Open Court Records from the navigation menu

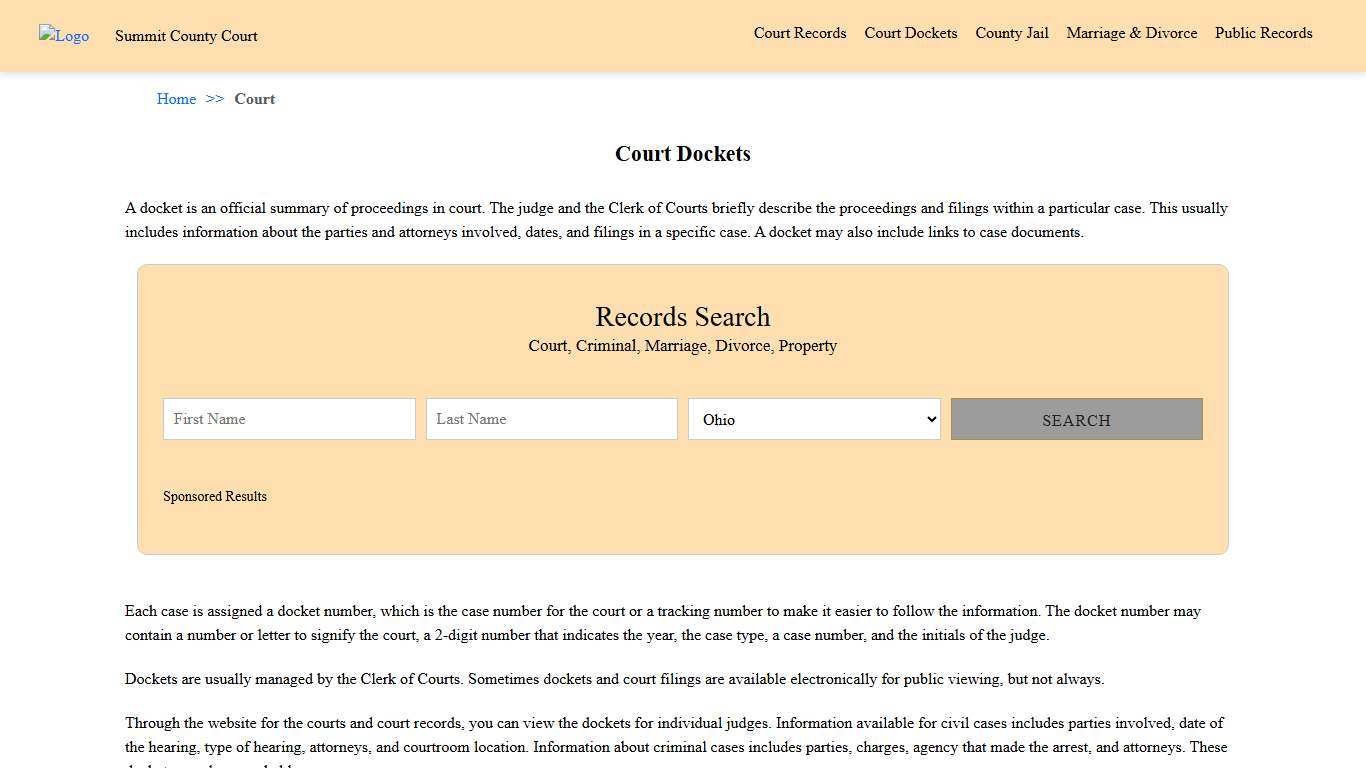point(799,33)
